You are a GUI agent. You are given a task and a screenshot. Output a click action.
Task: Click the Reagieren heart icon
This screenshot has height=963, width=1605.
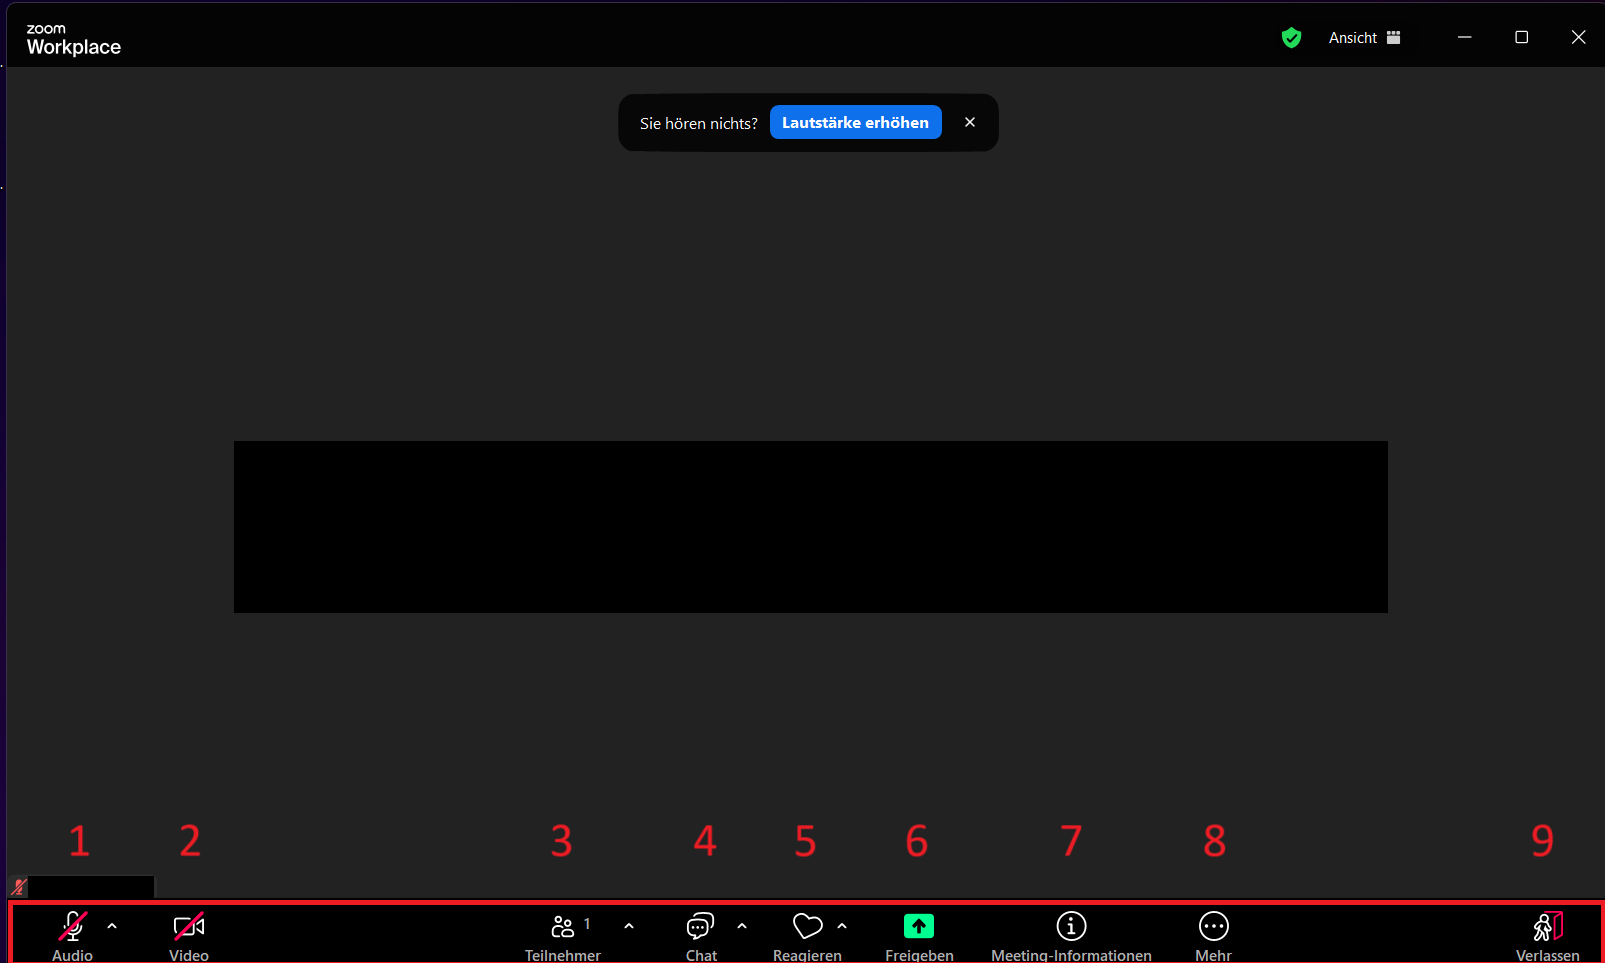point(807,928)
